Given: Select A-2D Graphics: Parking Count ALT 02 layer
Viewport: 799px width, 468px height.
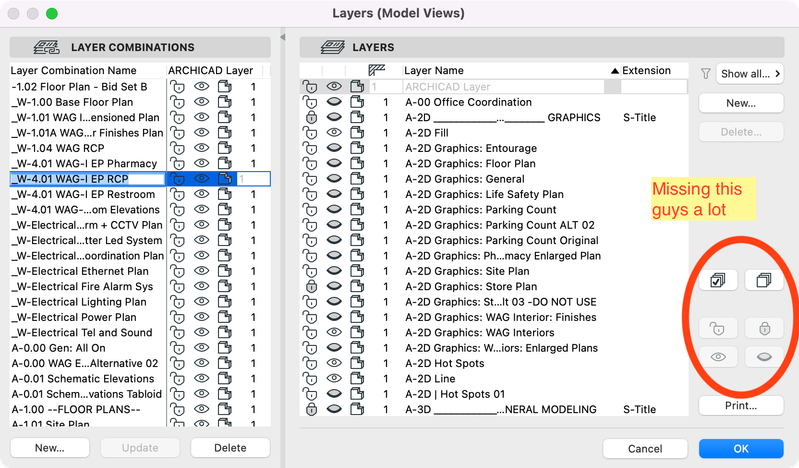Looking at the screenshot, I should pyautogui.click(x=500, y=225).
